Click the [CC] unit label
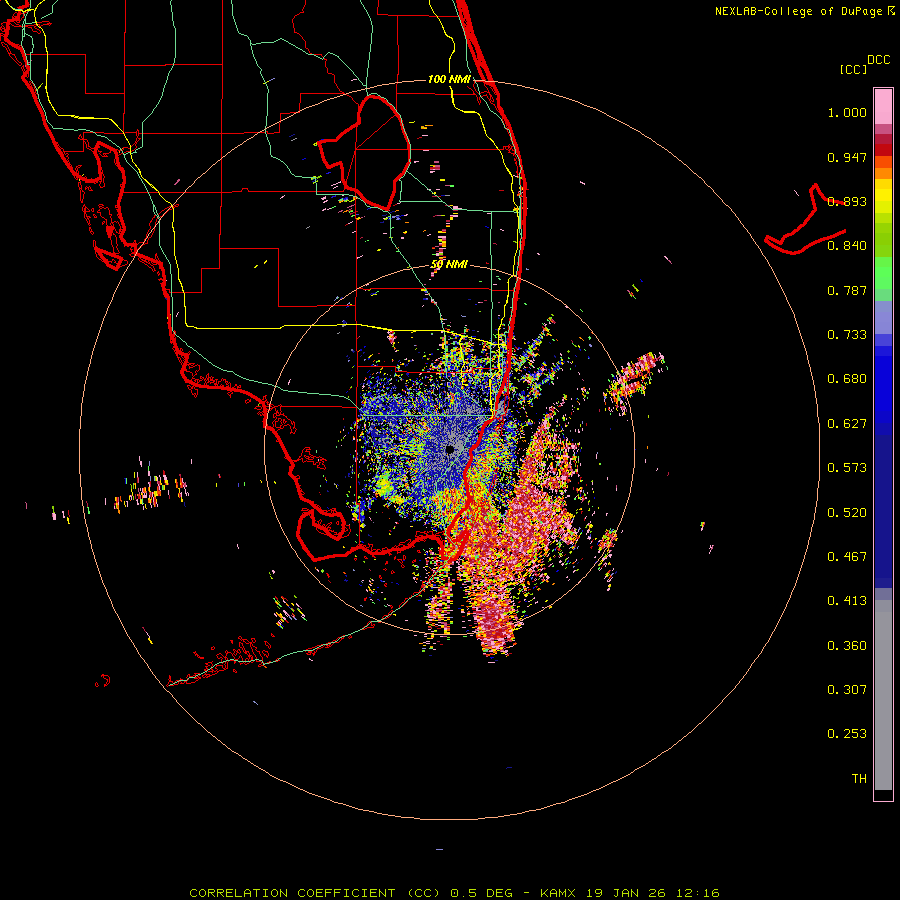Image resolution: width=900 pixels, height=900 pixels. 853,69
